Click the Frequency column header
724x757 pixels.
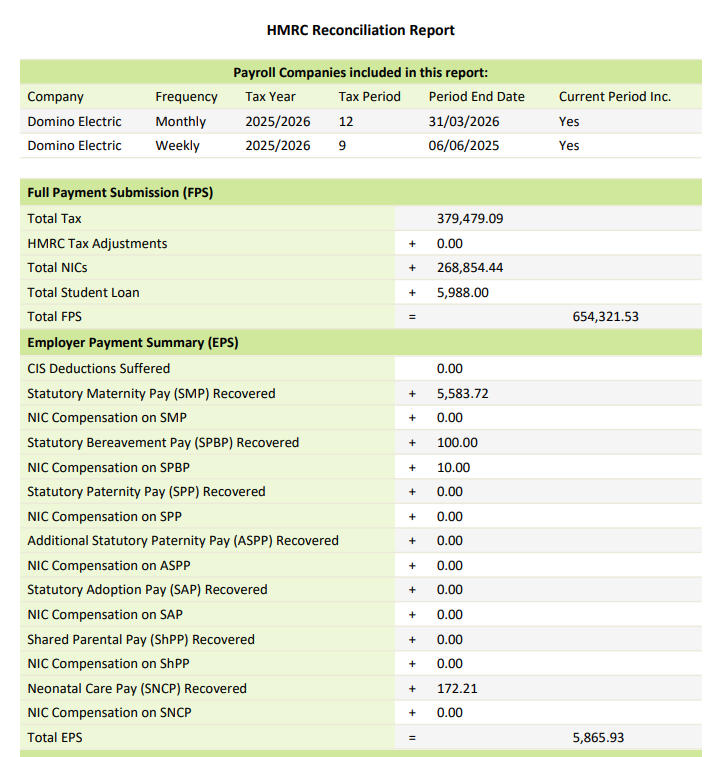point(186,97)
